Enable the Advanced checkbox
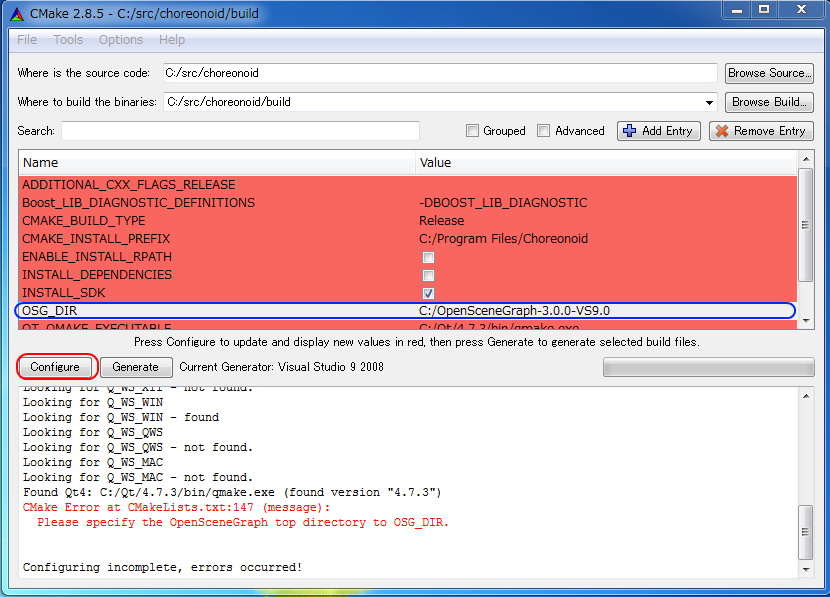The width and height of the screenshot is (830, 597). tap(544, 130)
